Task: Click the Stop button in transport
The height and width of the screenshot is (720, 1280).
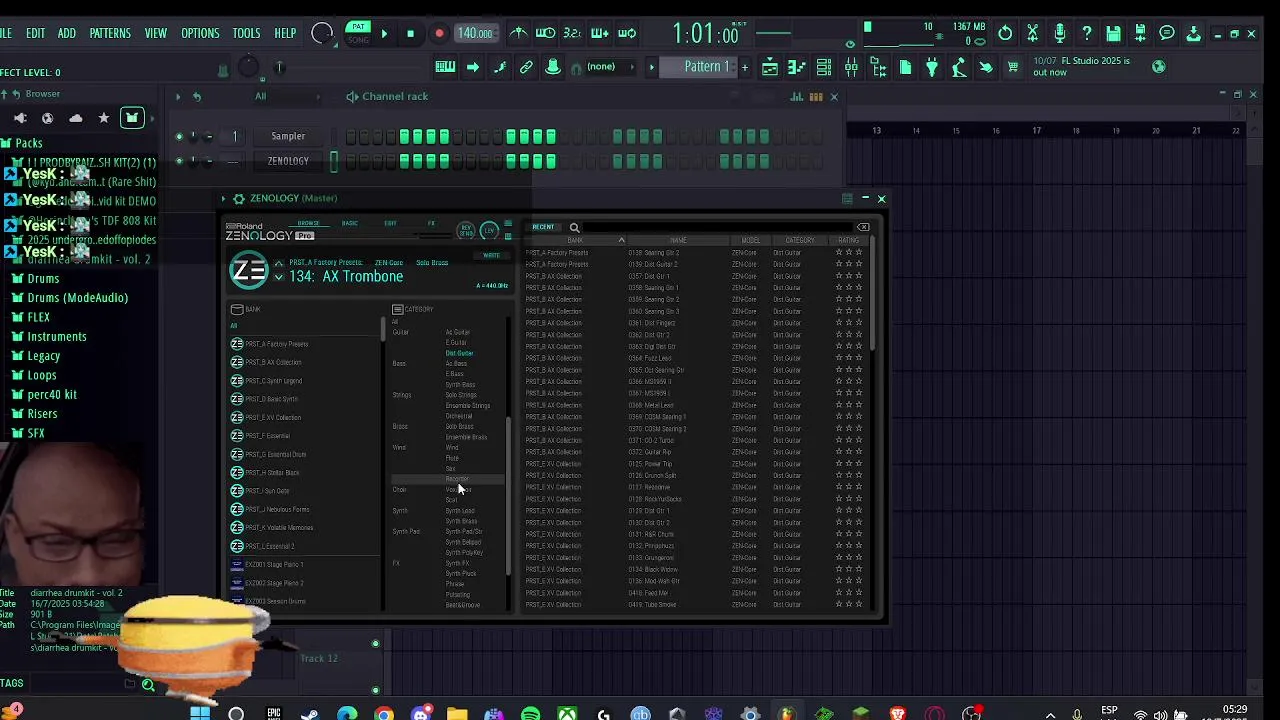Action: 410,34
